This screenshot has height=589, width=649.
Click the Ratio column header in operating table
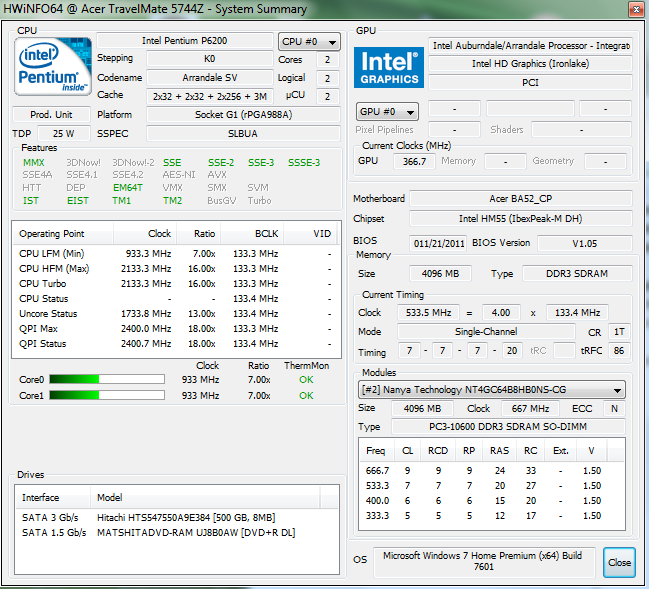[199, 234]
